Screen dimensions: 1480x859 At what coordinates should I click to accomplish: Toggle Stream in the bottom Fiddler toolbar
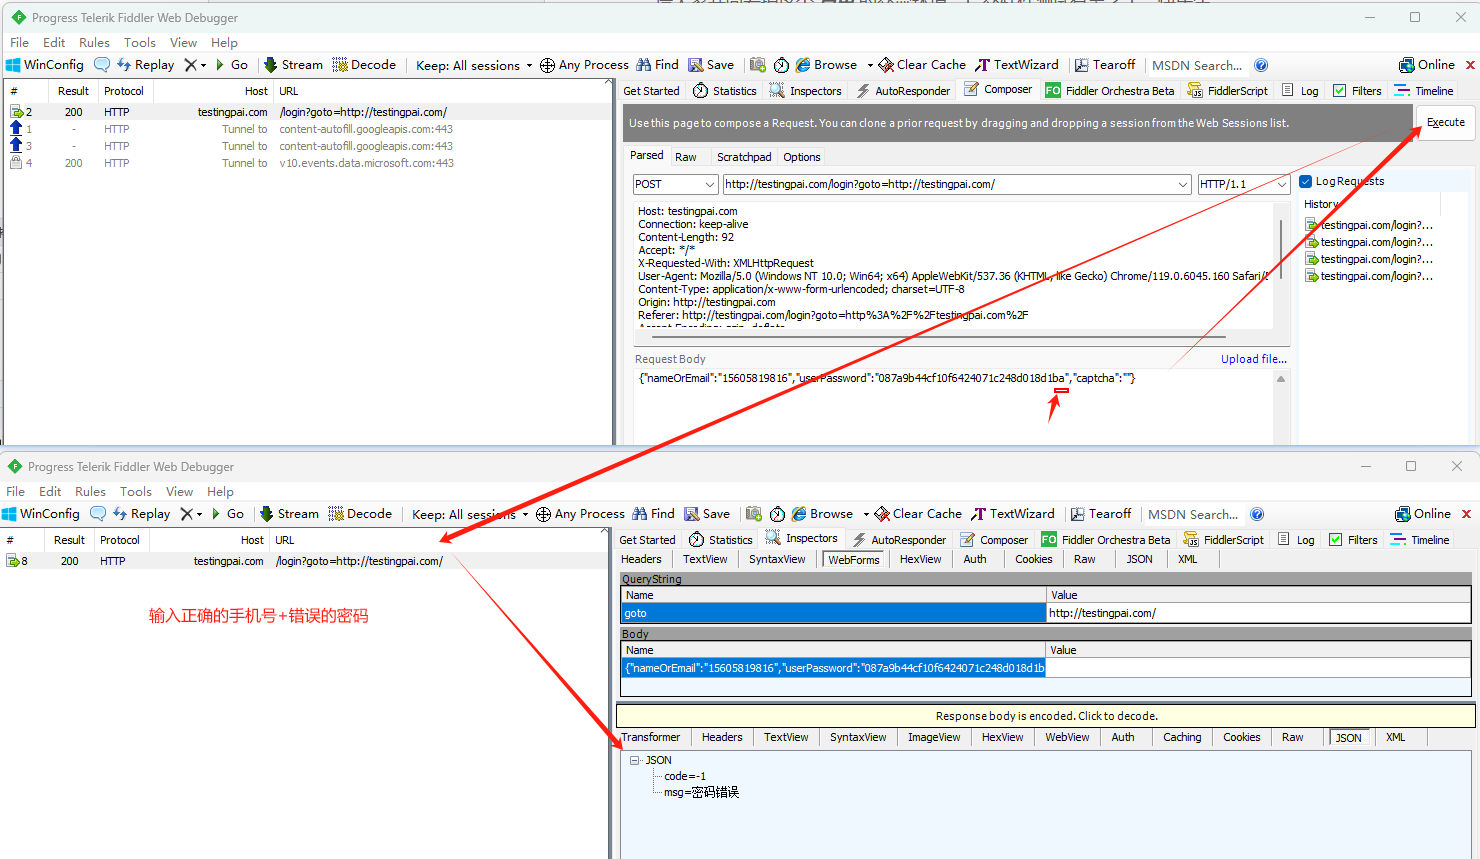(289, 514)
